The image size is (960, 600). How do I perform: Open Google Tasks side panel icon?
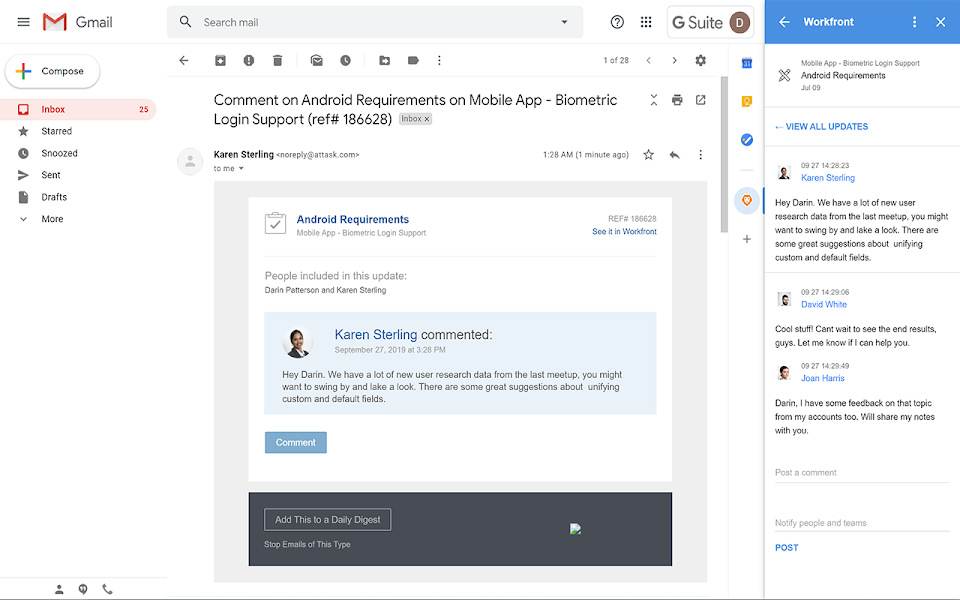point(746,140)
